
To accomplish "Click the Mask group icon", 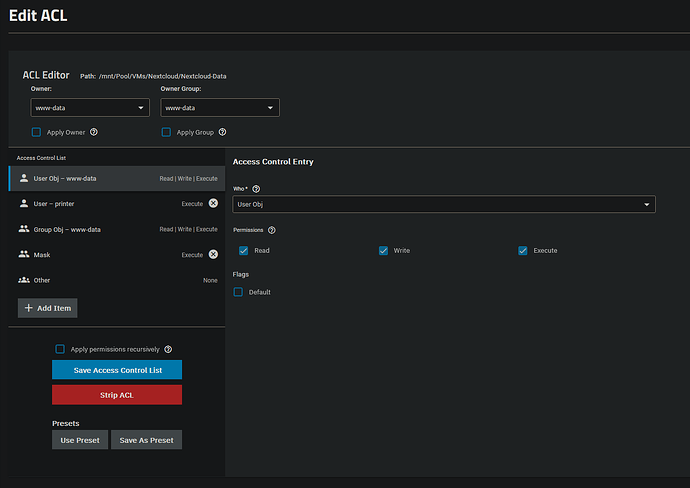I will (24, 254).
